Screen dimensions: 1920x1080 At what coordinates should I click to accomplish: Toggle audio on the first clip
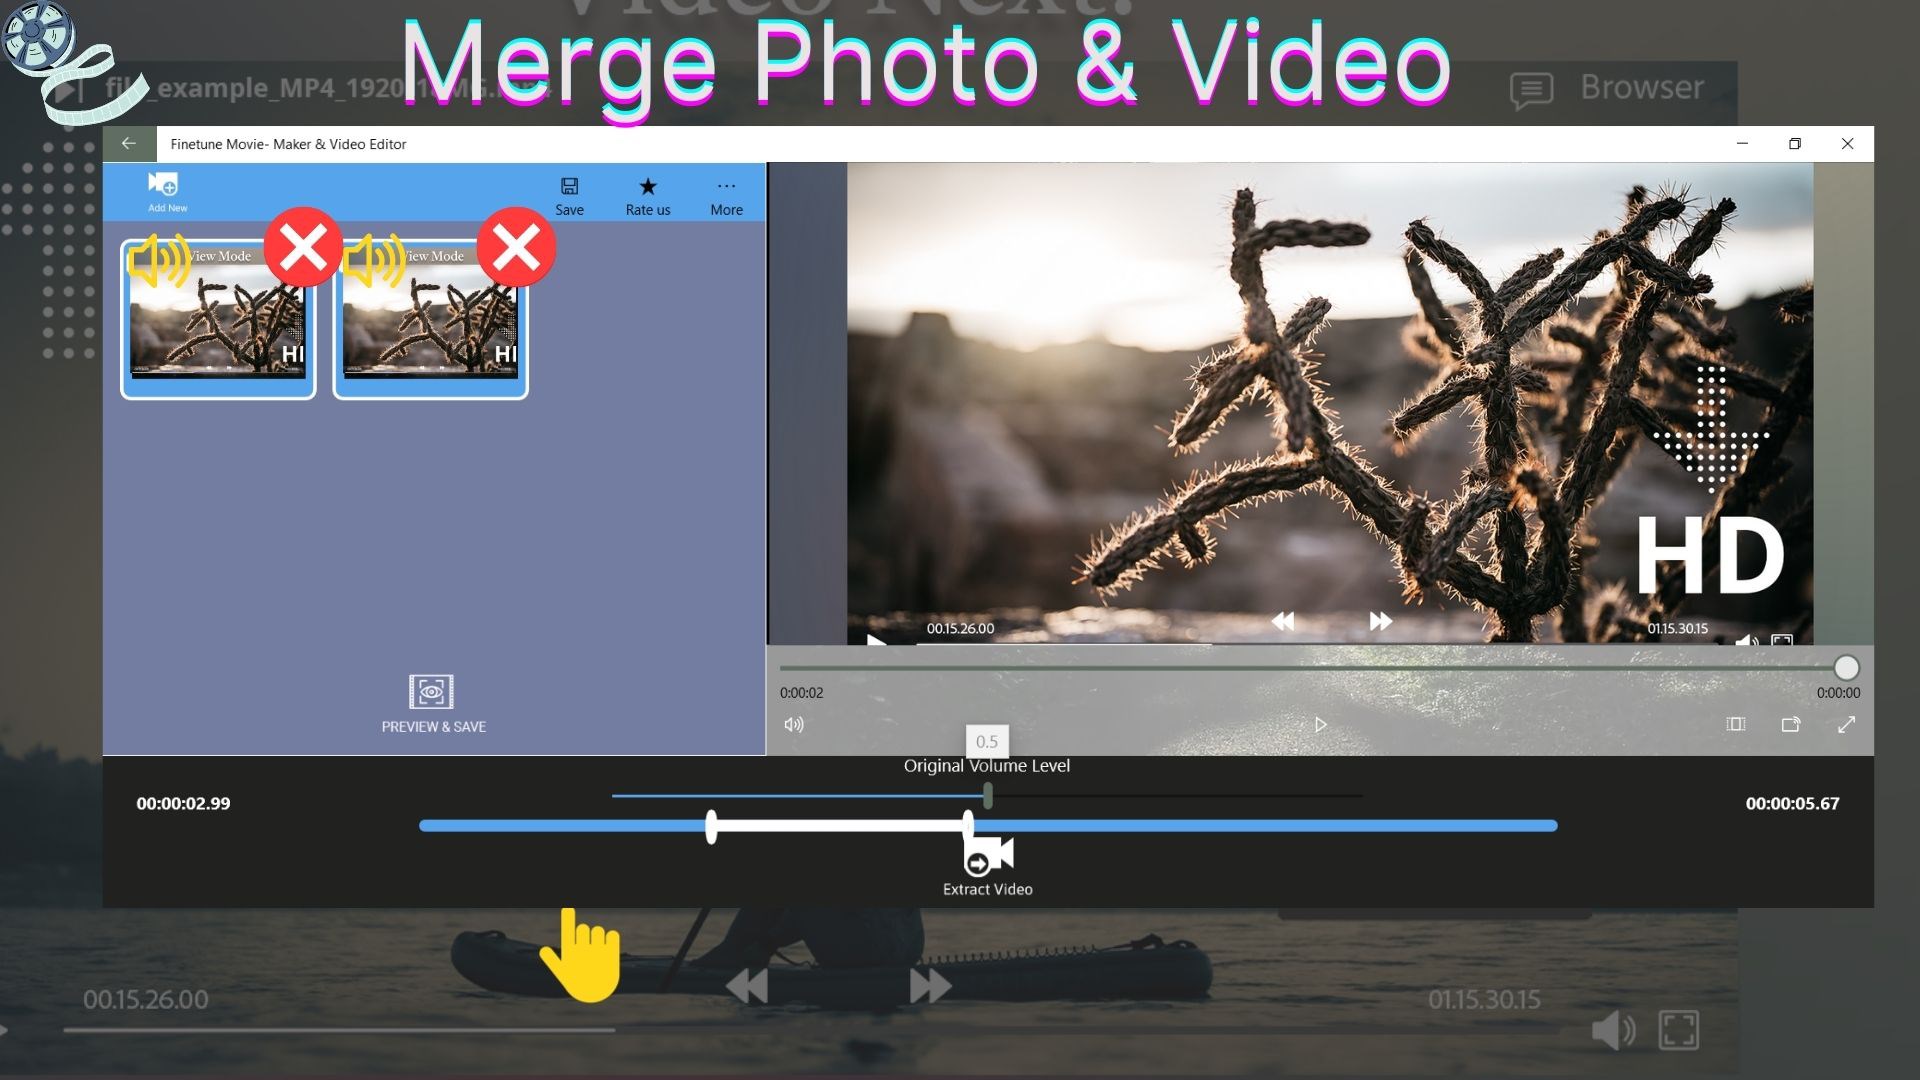pos(160,260)
